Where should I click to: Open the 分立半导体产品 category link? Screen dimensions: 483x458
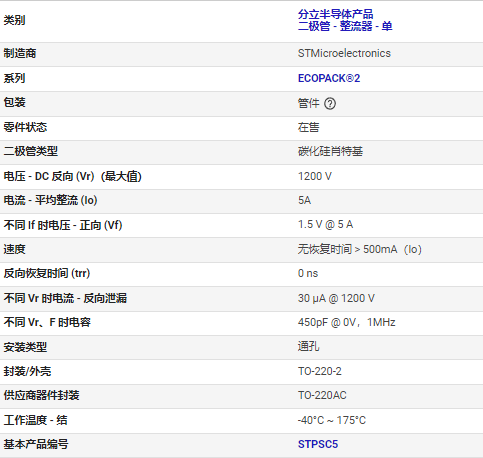tap(335, 14)
